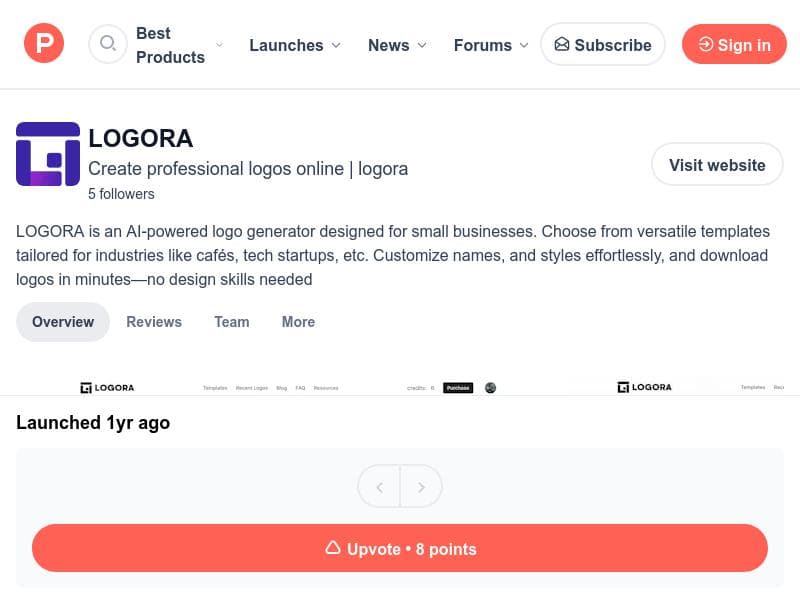Expand the Launches chevron
The image size is (800, 600).
point(336,45)
